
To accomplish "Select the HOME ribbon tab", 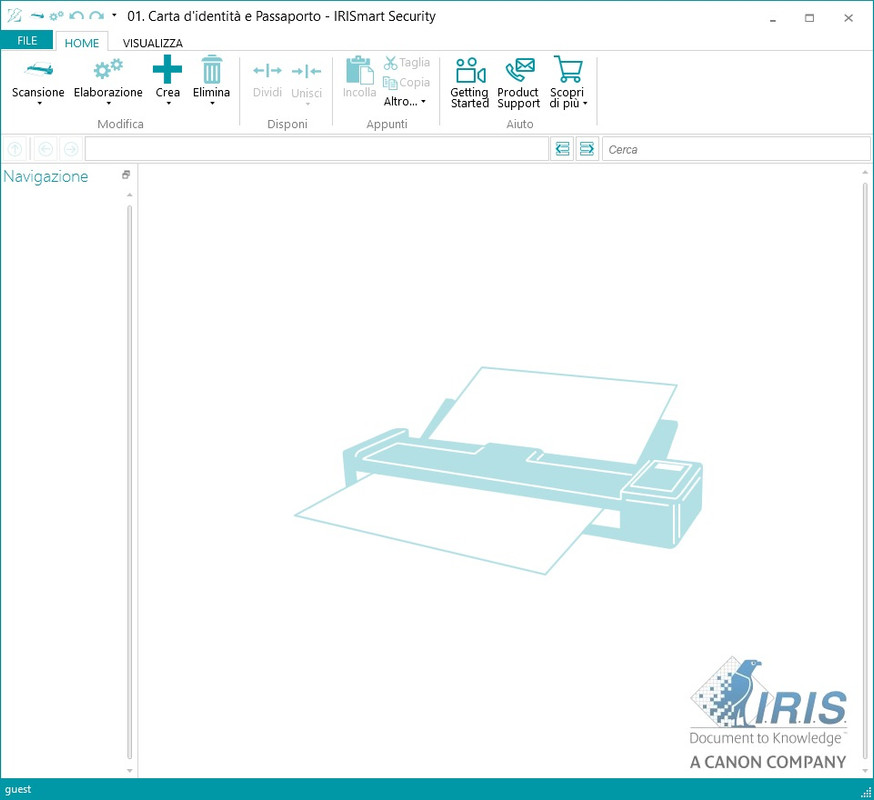I will tap(81, 43).
